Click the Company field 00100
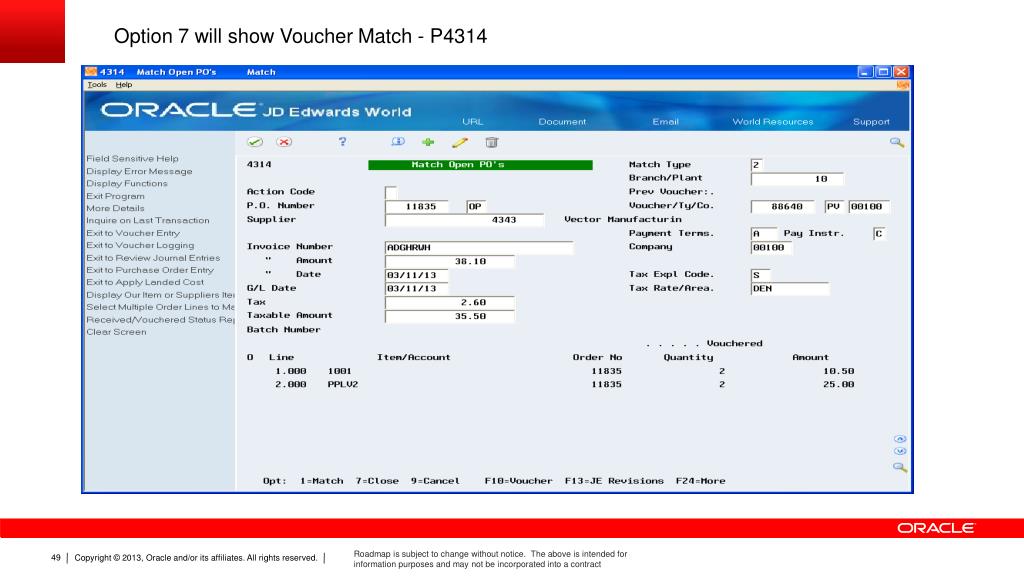The width and height of the screenshot is (1024, 576). click(x=771, y=248)
